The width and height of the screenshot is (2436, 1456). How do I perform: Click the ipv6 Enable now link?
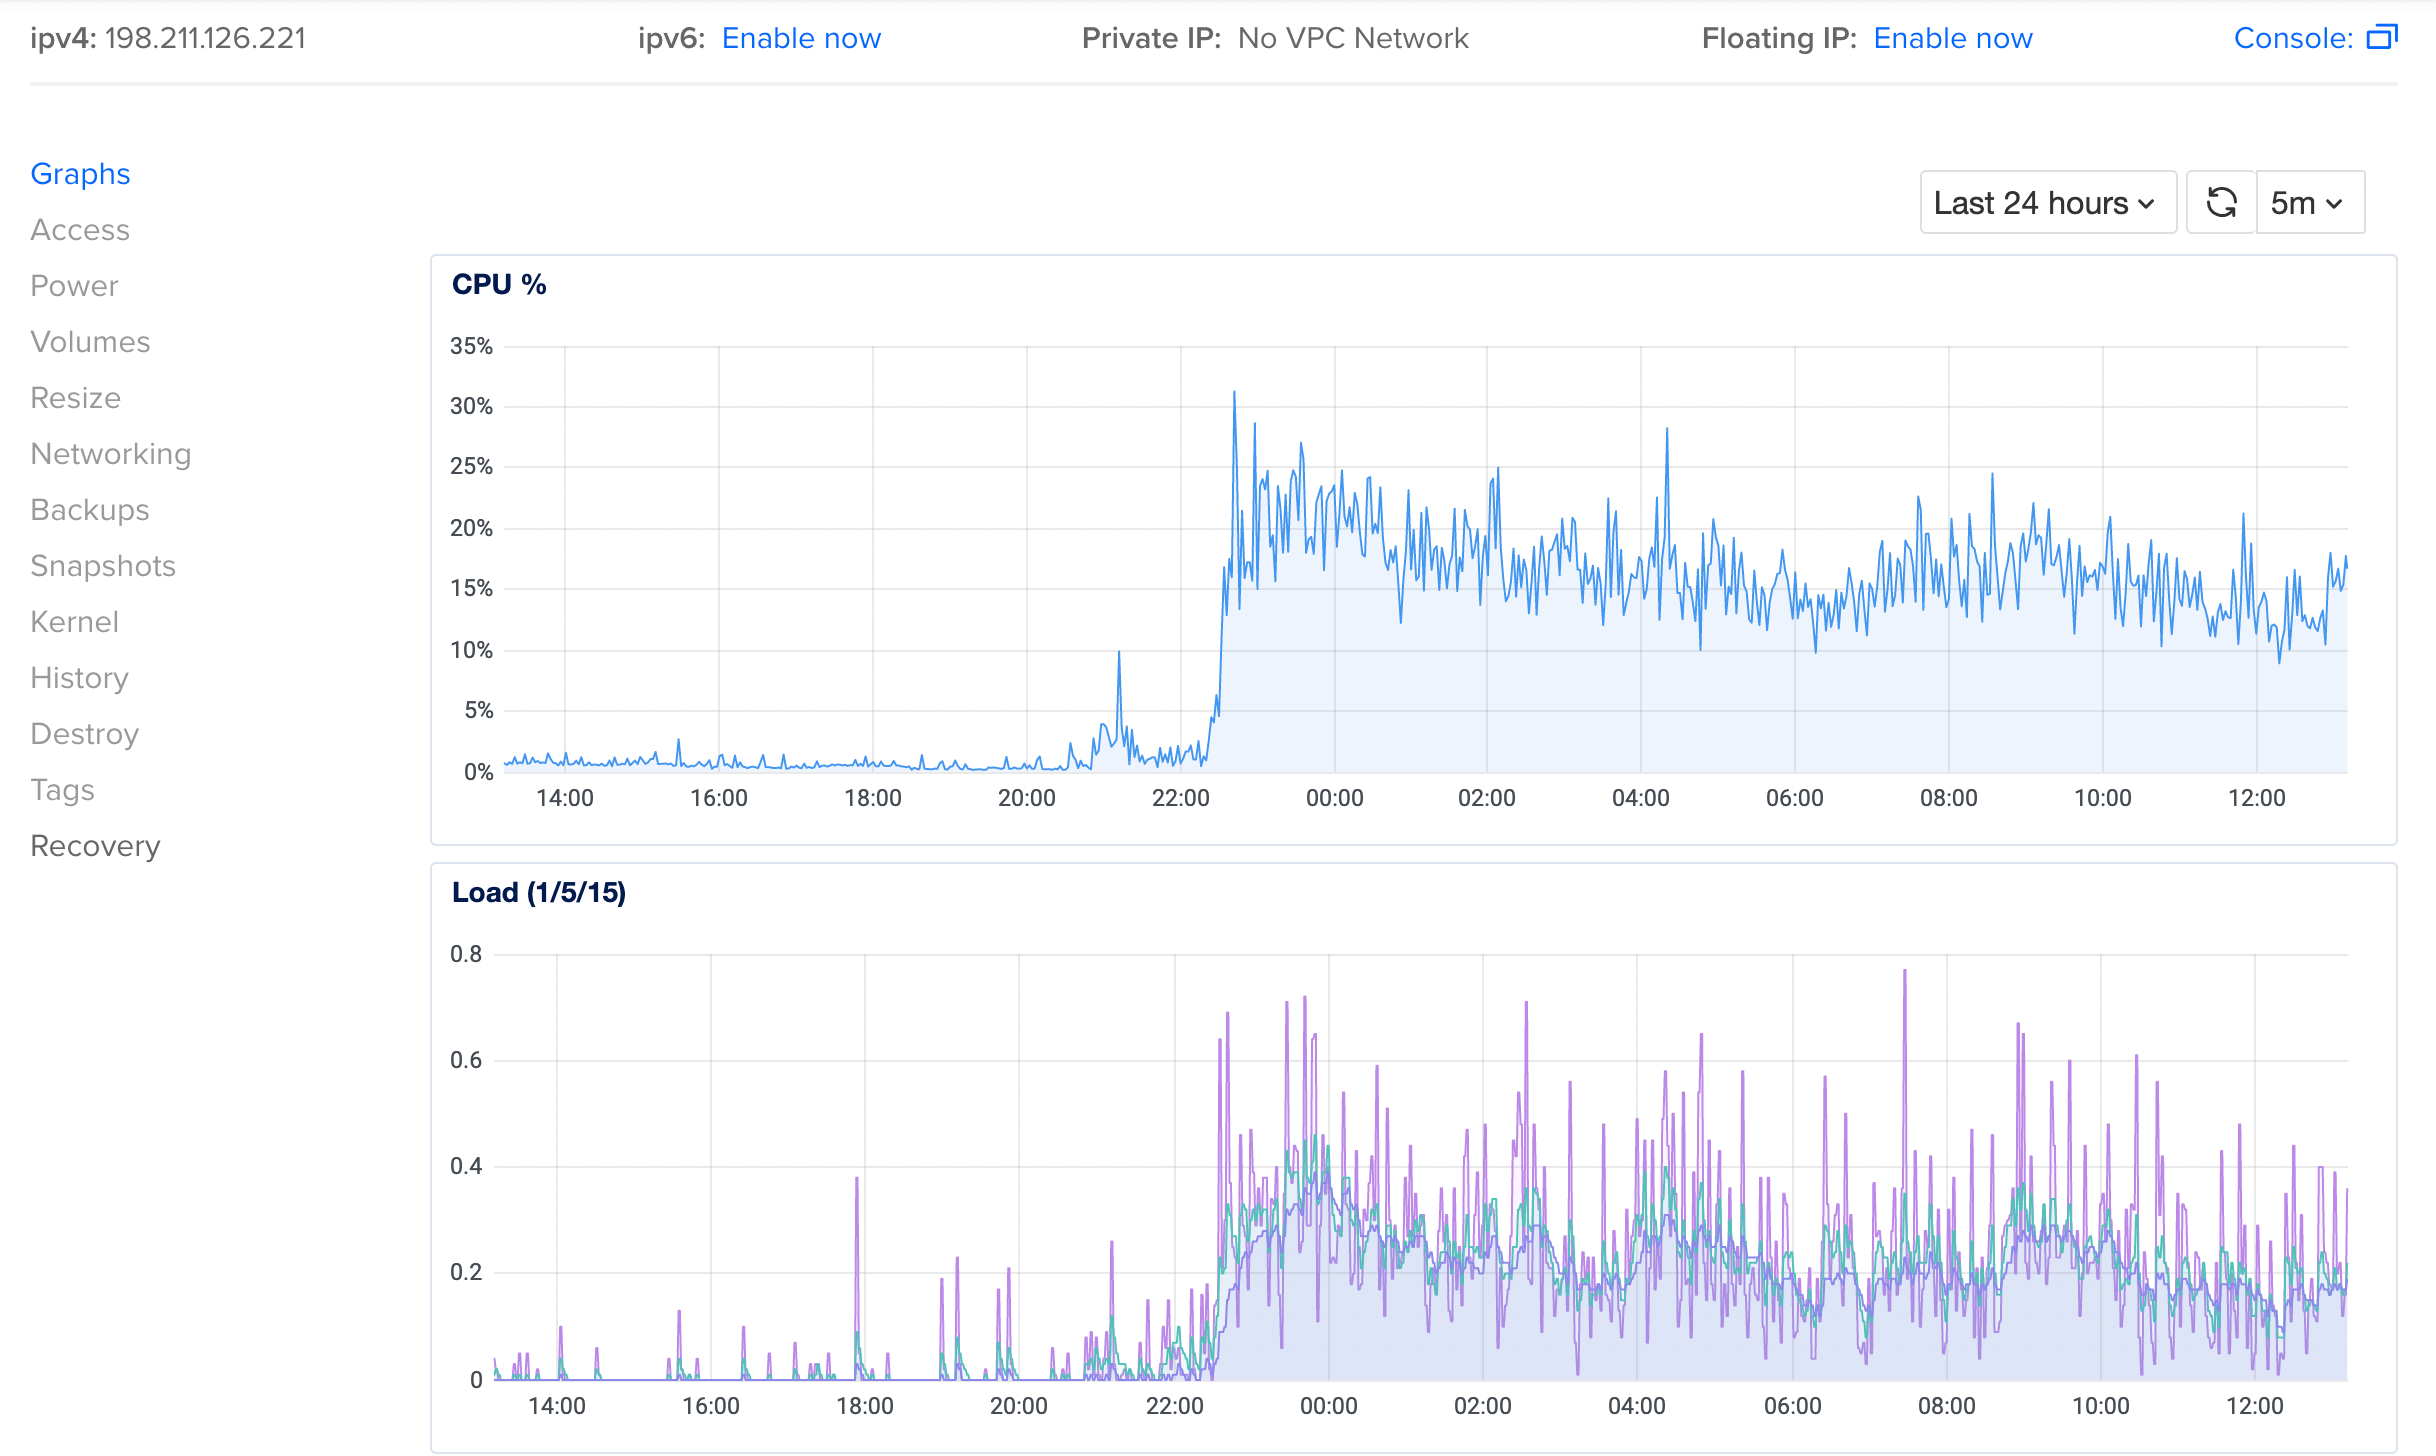point(801,38)
